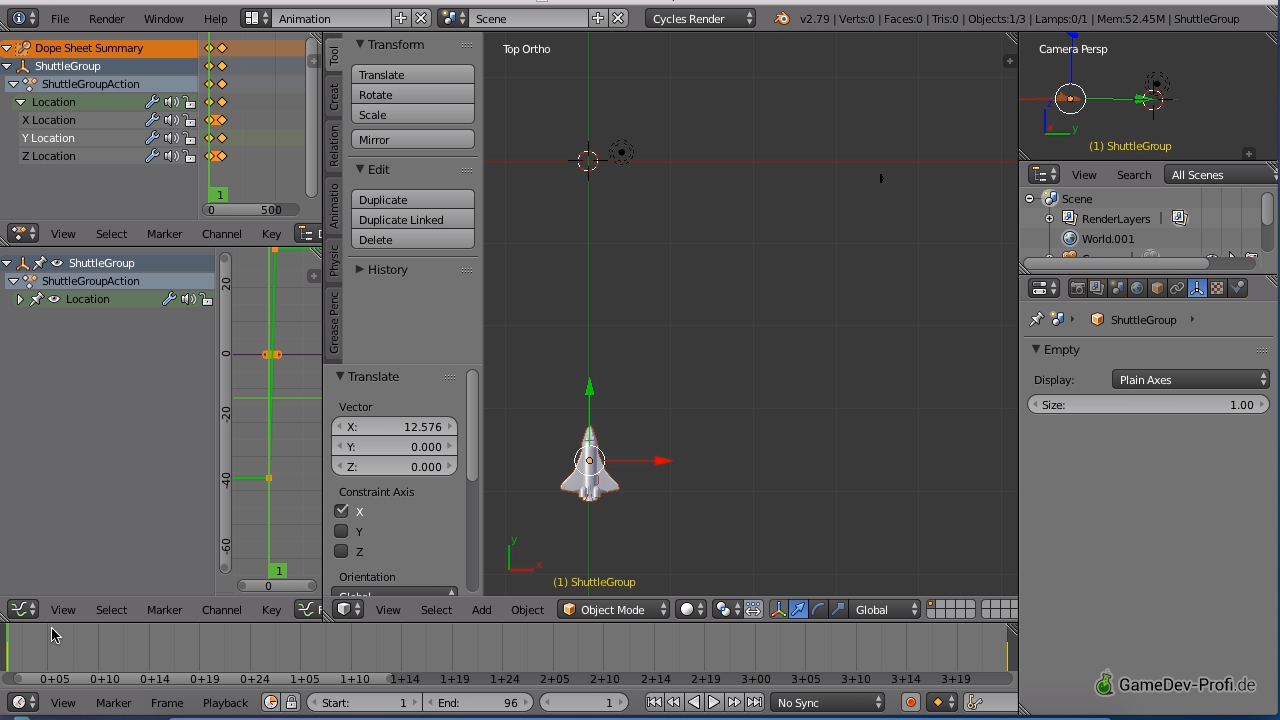Image resolution: width=1280 pixels, height=720 pixels.
Task: Jump to the last frame of playback
Action: [x=754, y=702]
